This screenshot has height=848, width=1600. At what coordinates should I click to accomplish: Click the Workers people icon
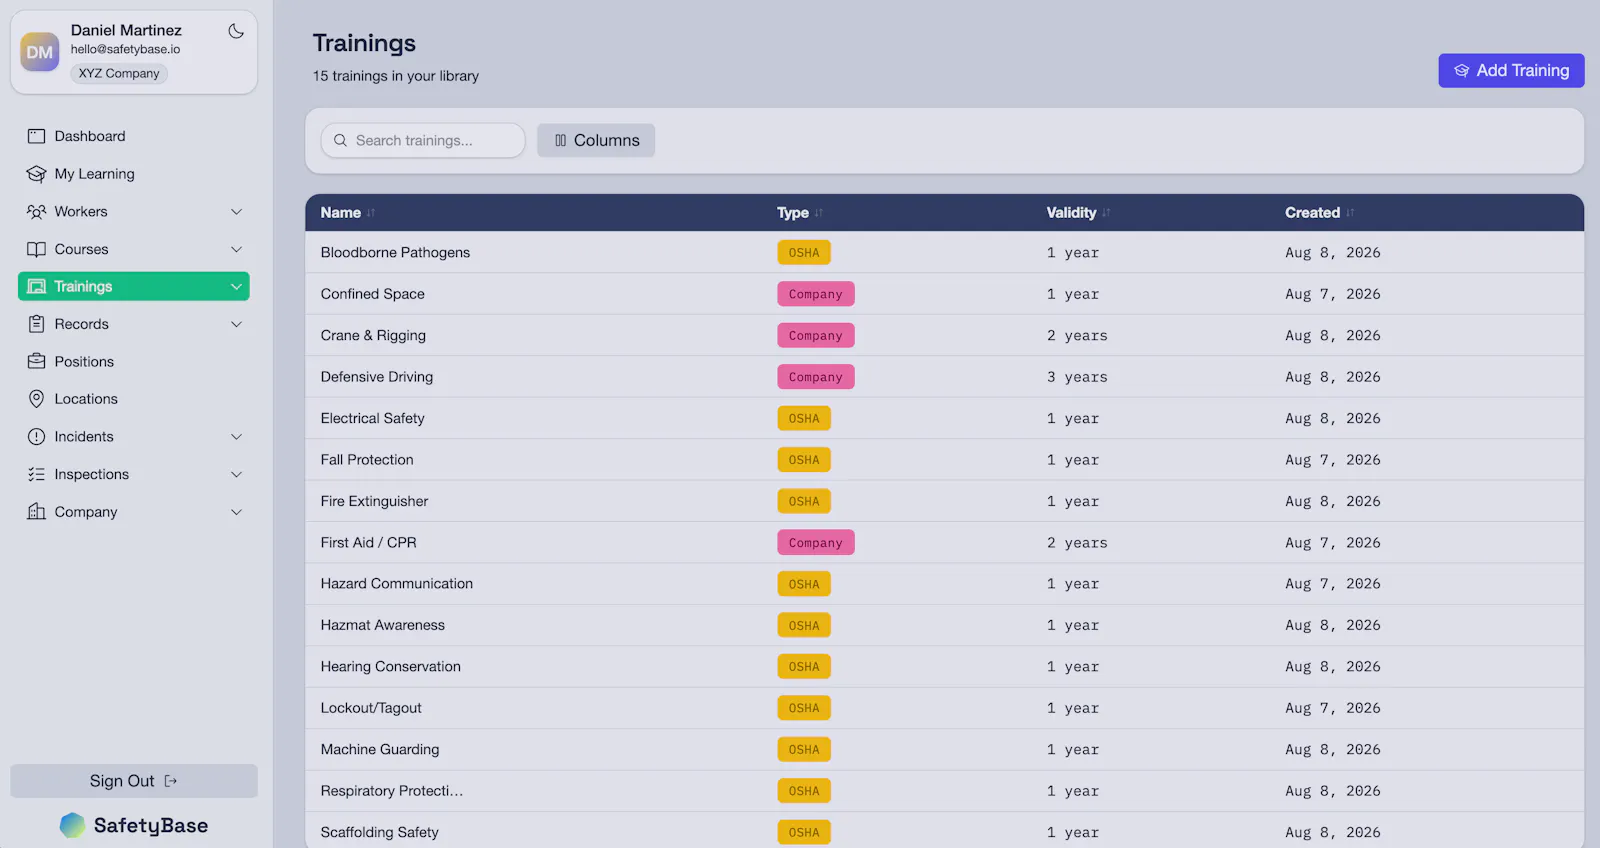pos(37,212)
